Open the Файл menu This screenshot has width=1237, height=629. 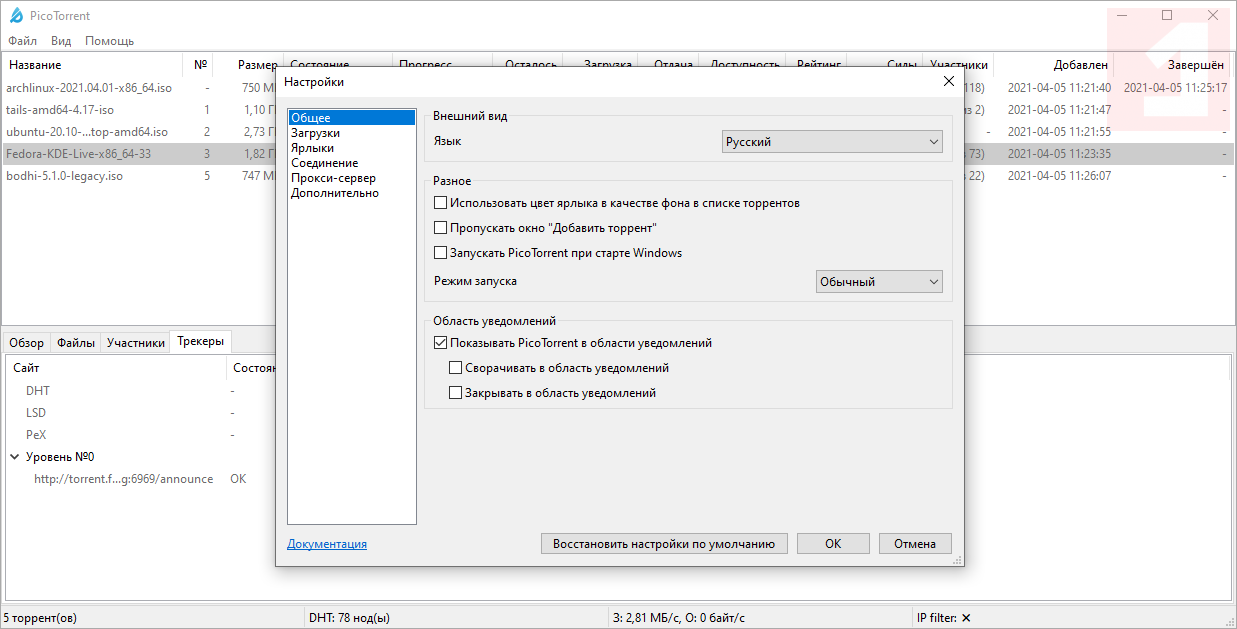23,41
